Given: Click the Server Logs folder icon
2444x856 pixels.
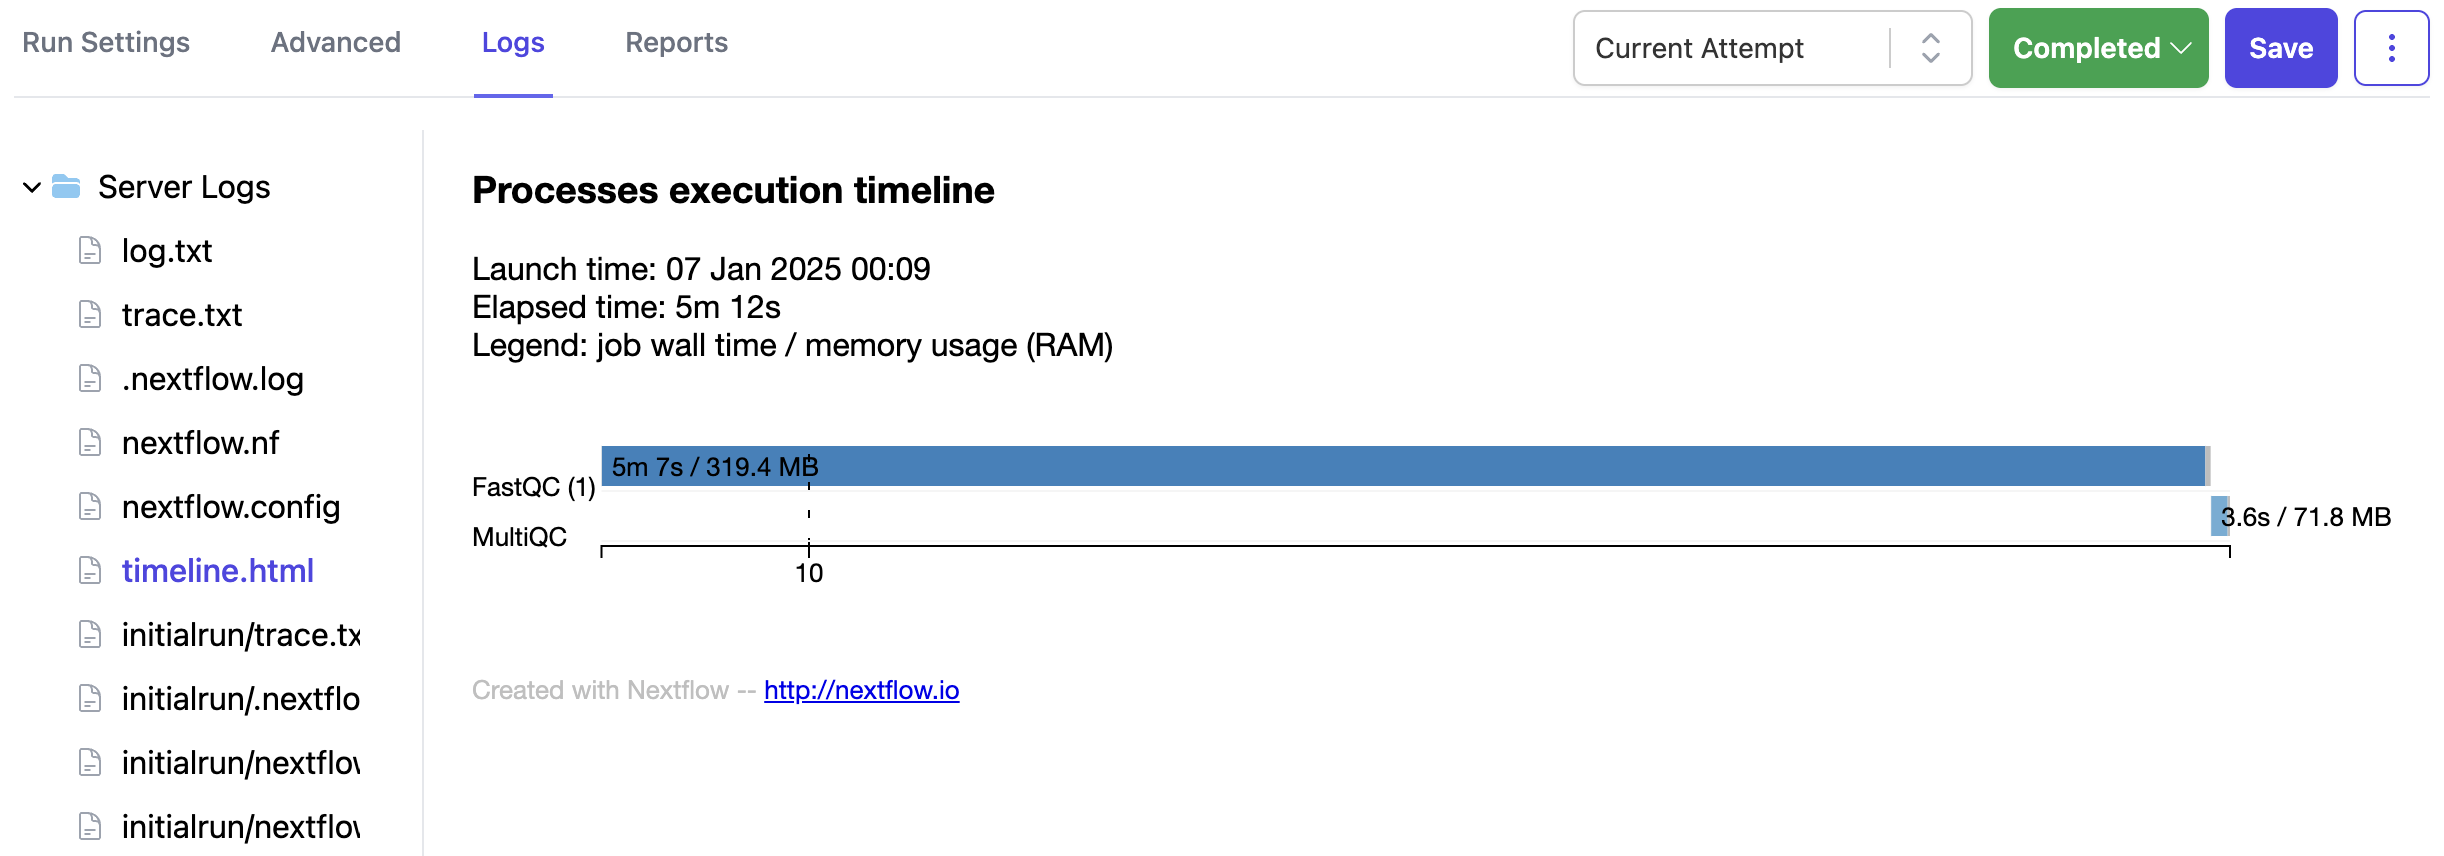Looking at the screenshot, I should pos(67,186).
